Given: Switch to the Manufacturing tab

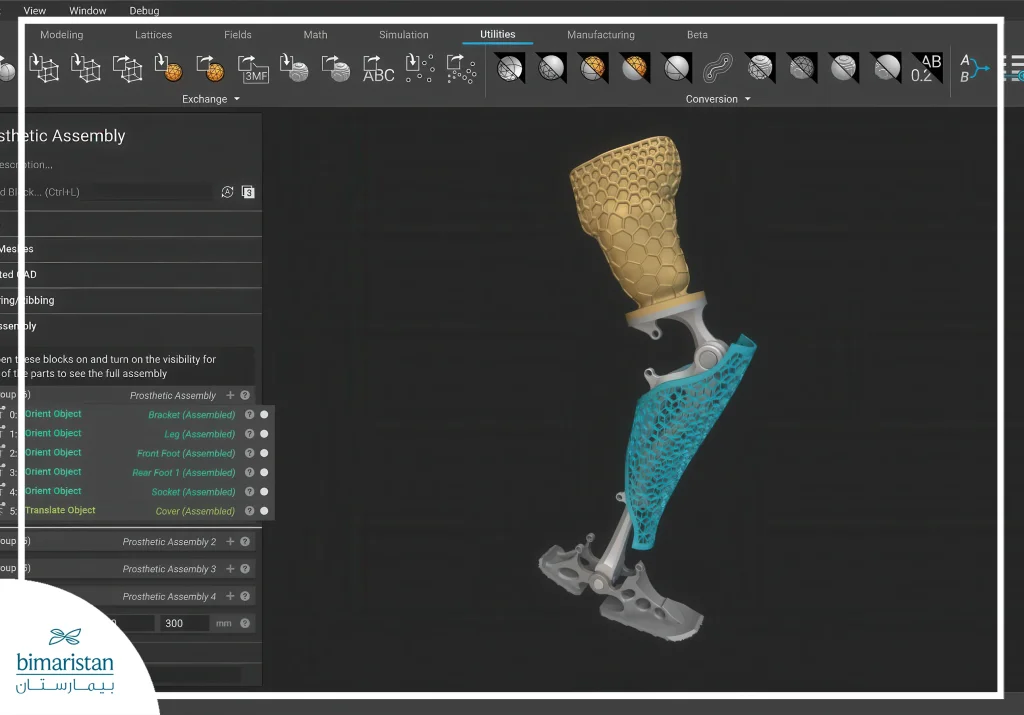Looking at the screenshot, I should 601,35.
